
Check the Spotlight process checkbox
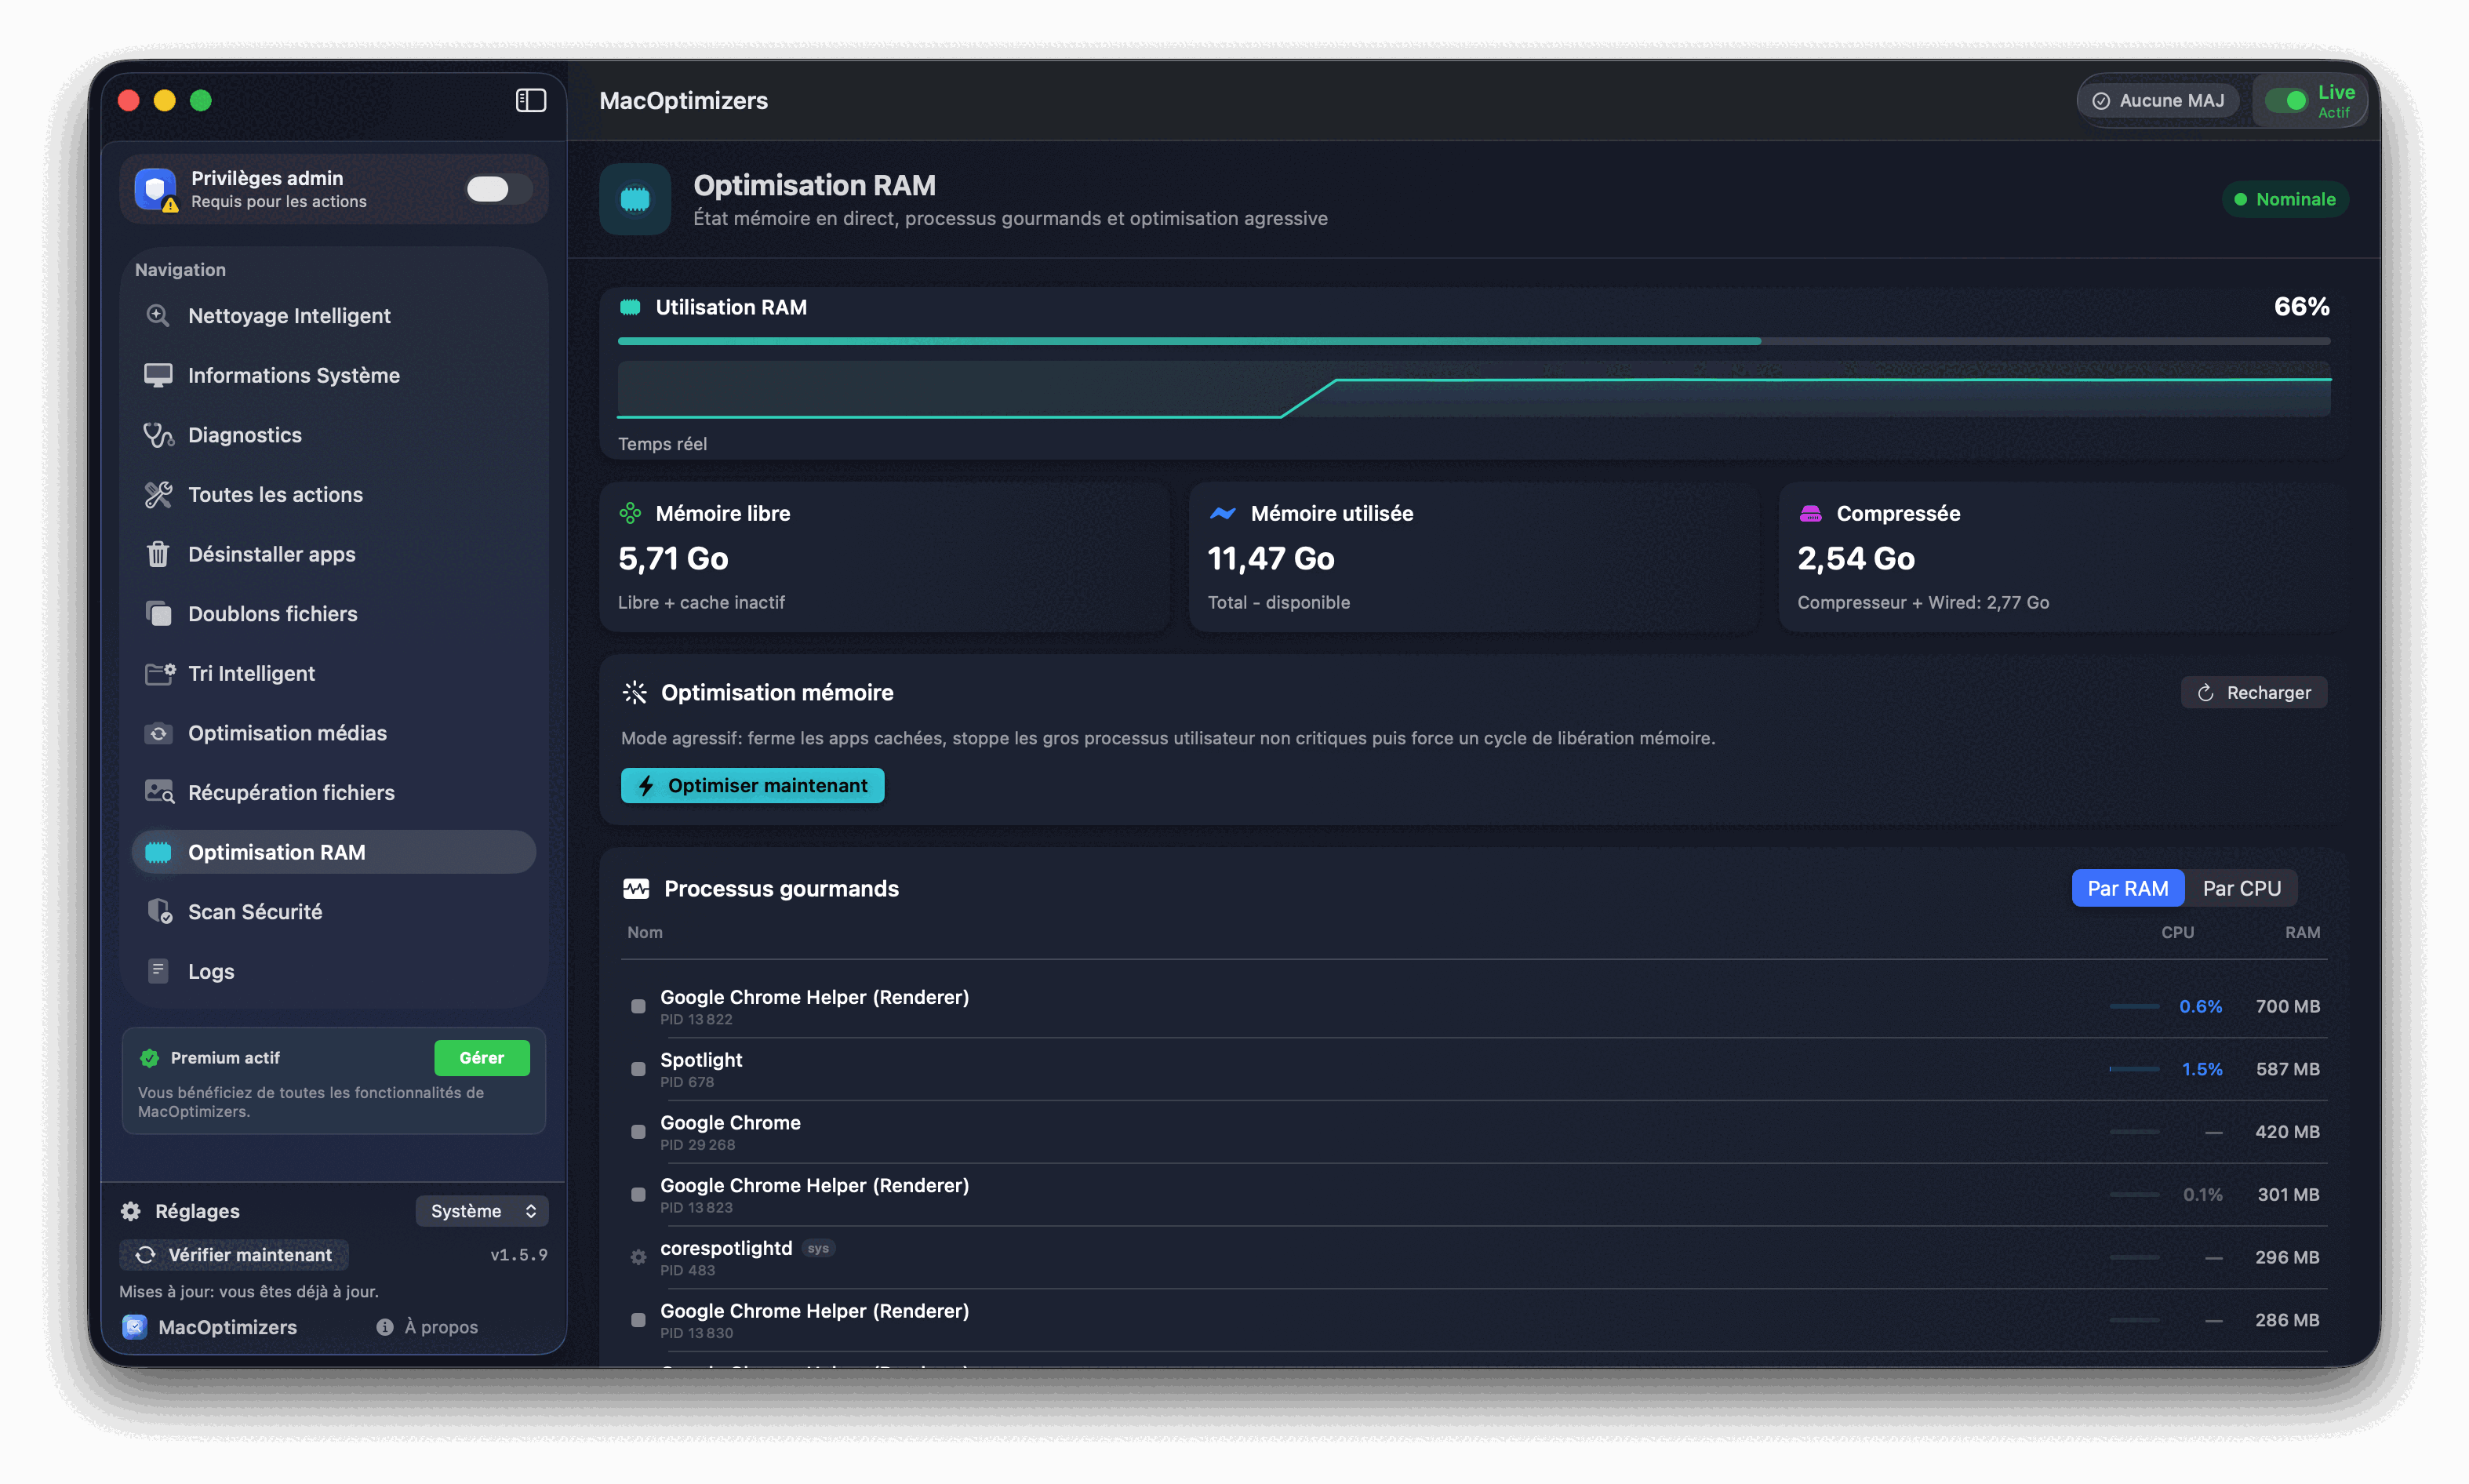pos(637,1069)
